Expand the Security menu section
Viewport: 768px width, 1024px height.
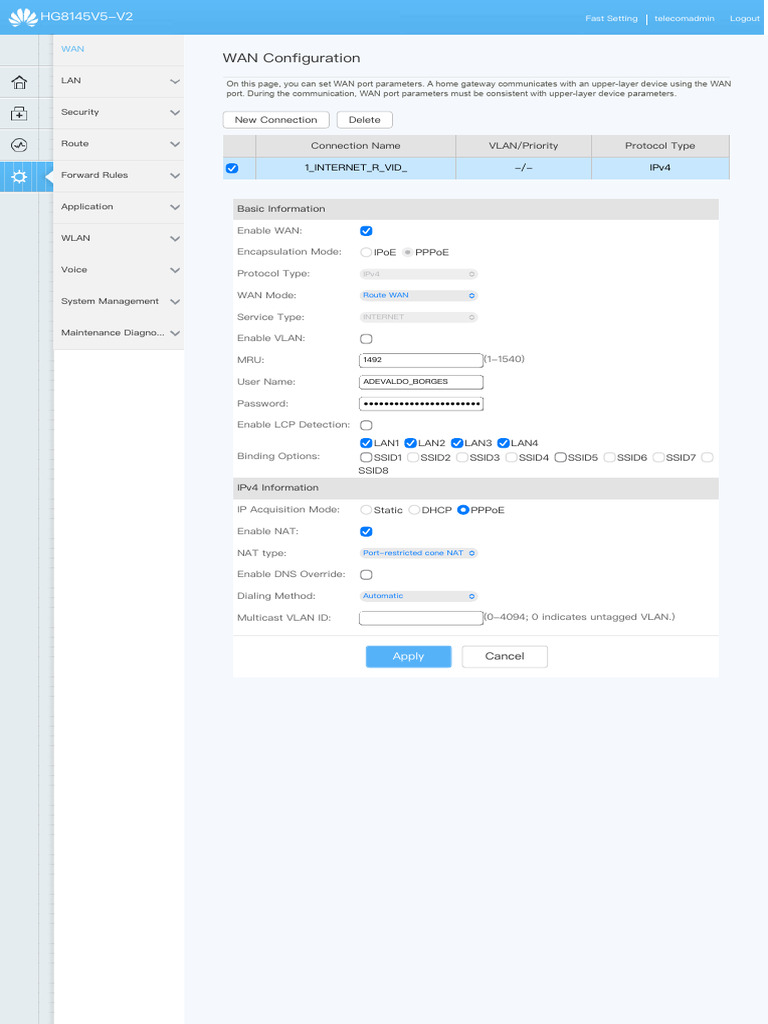118,112
